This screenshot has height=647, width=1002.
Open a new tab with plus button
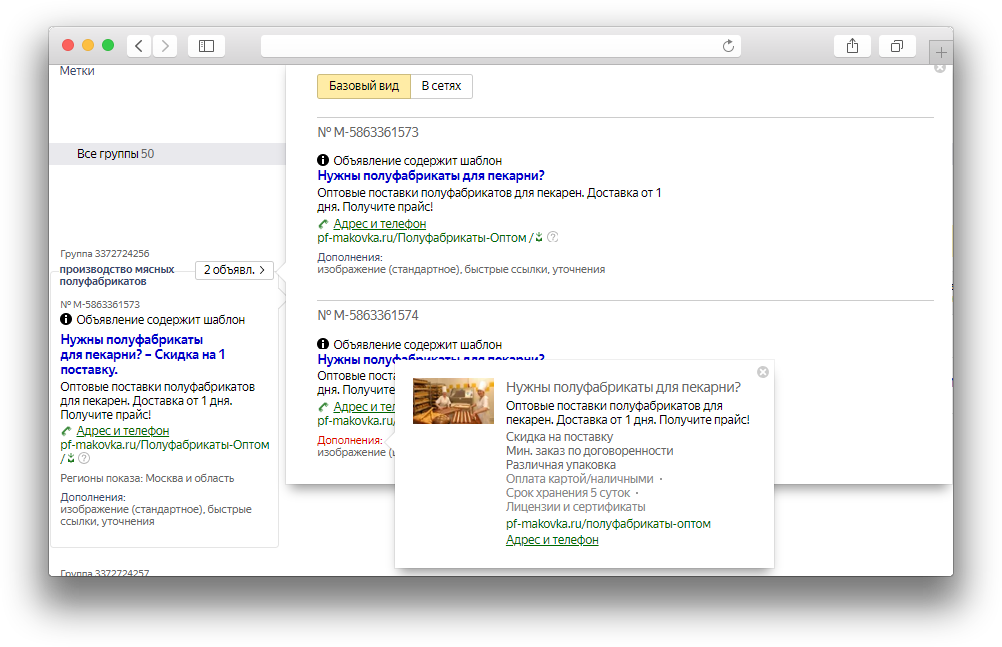tap(940, 52)
